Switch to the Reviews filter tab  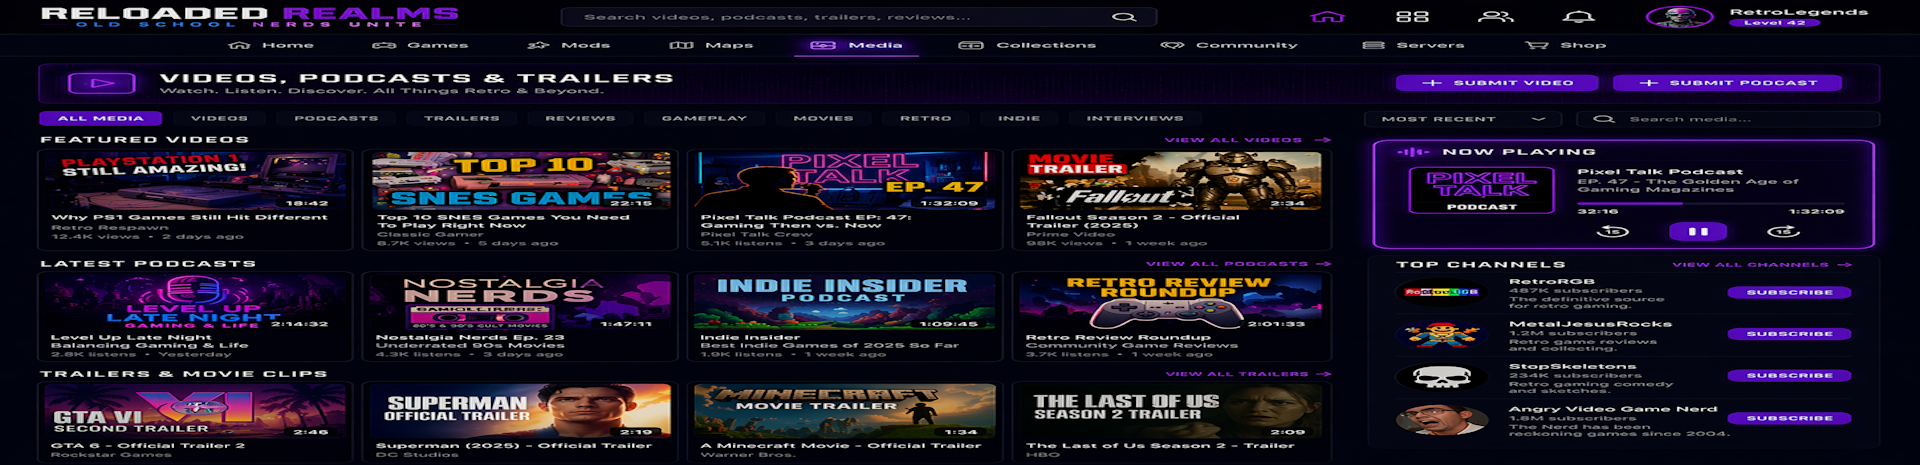(x=580, y=118)
